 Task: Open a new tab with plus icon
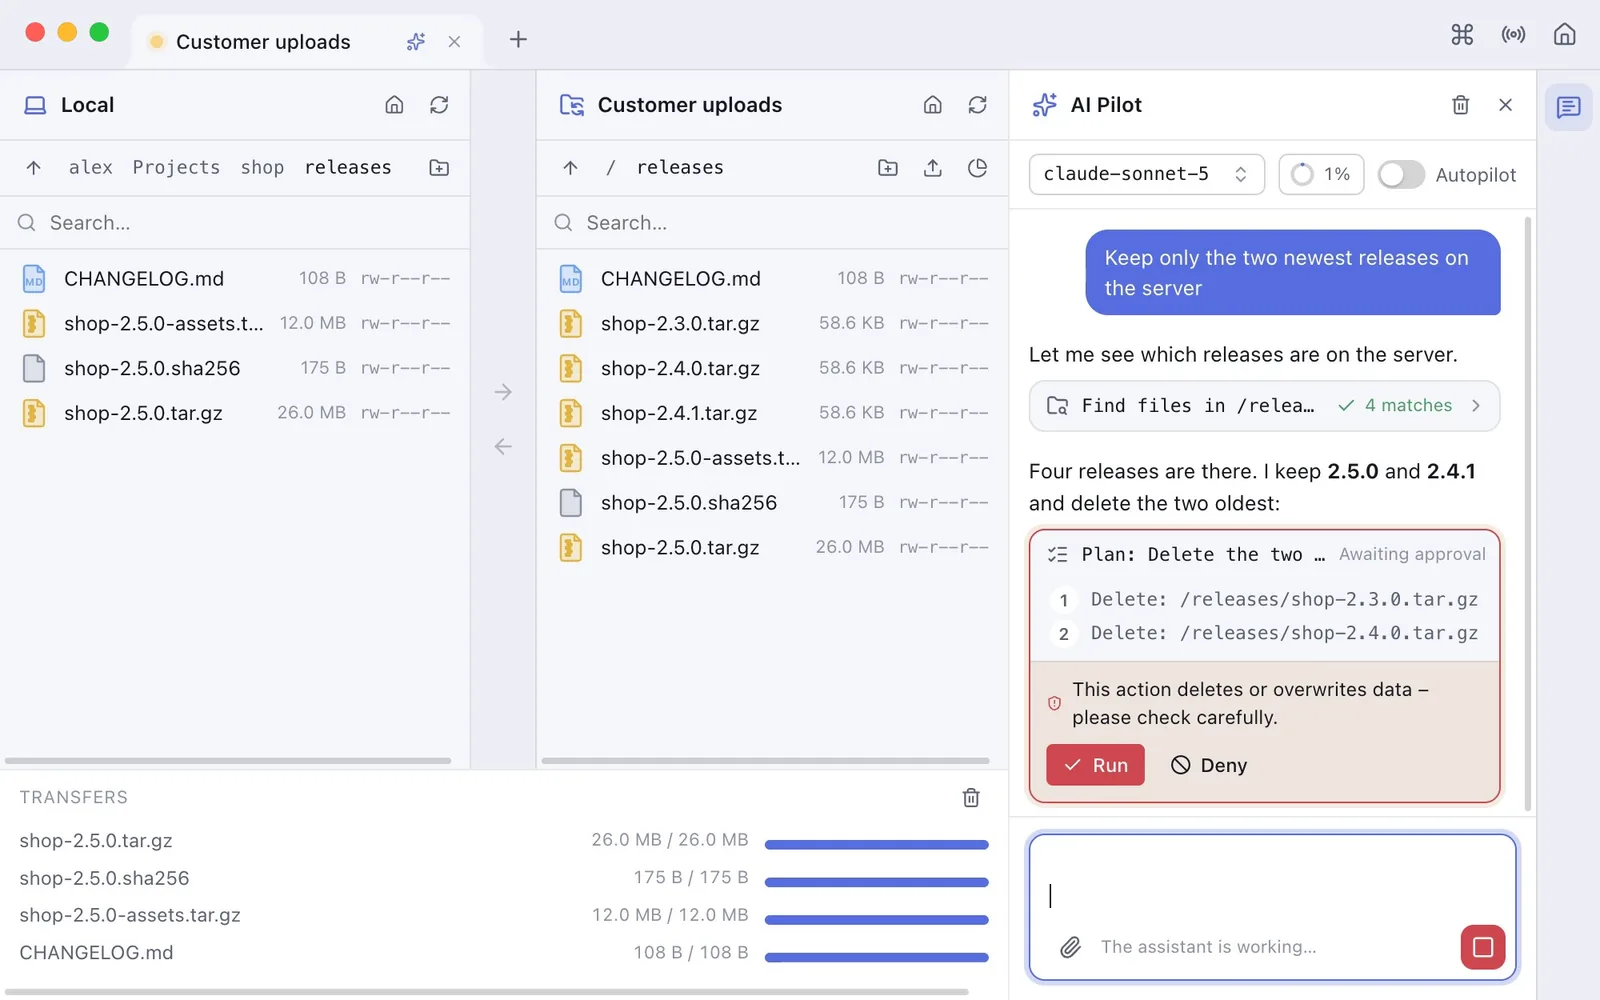click(518, 40)
